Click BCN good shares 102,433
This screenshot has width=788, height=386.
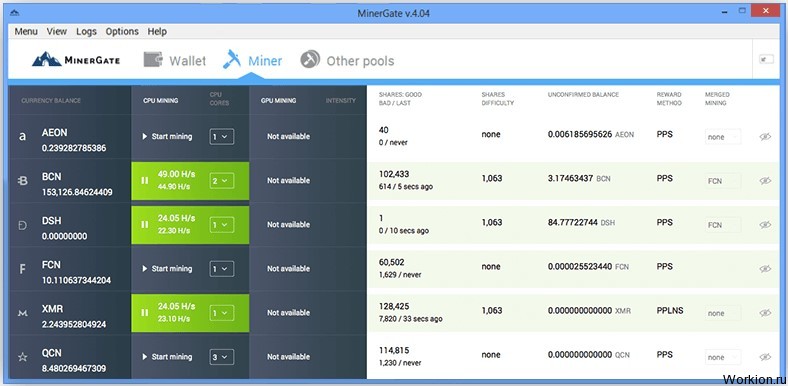pos(394,174)
